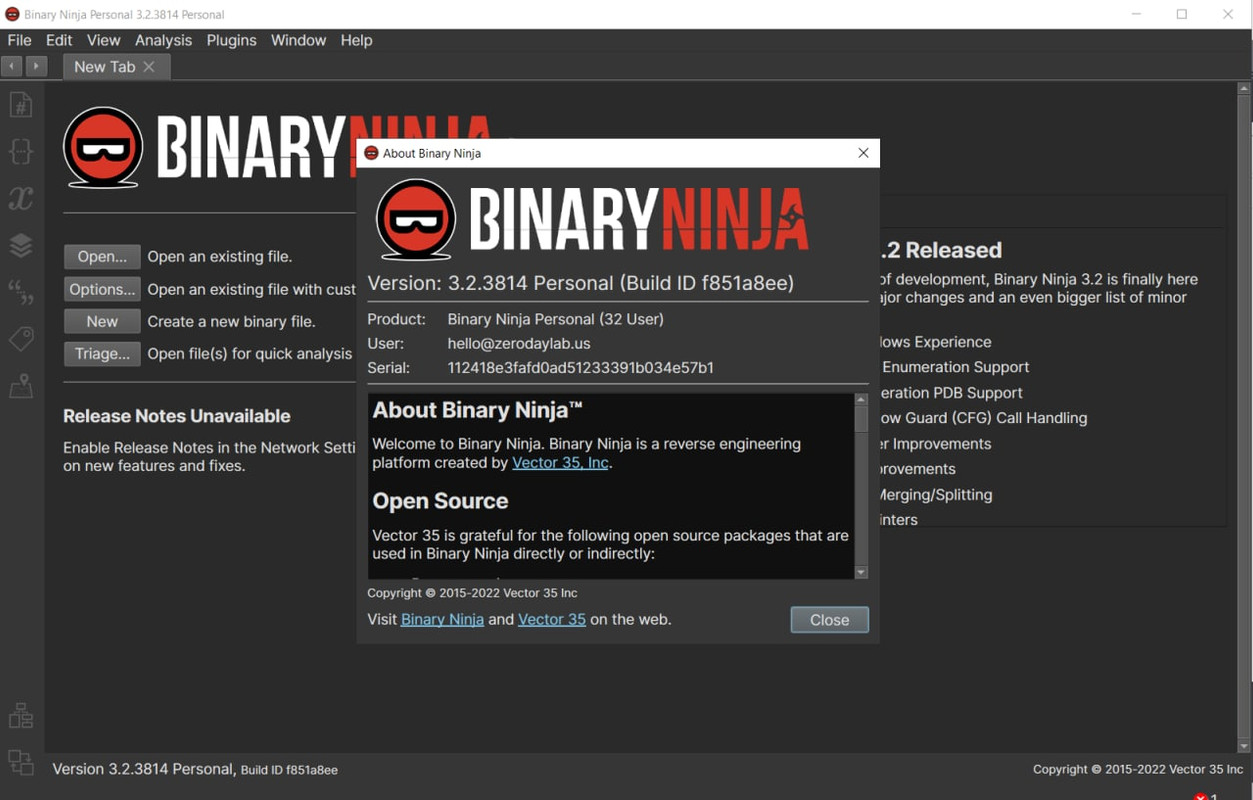1253x800 pixels.
Task: Open the Tags sidebar icon
Action: point(21,339)
